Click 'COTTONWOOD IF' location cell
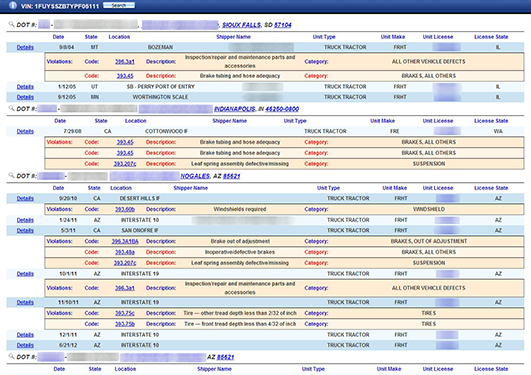This screenshot has width=531, height=375. pyautogui.click(x=166, y=131)
